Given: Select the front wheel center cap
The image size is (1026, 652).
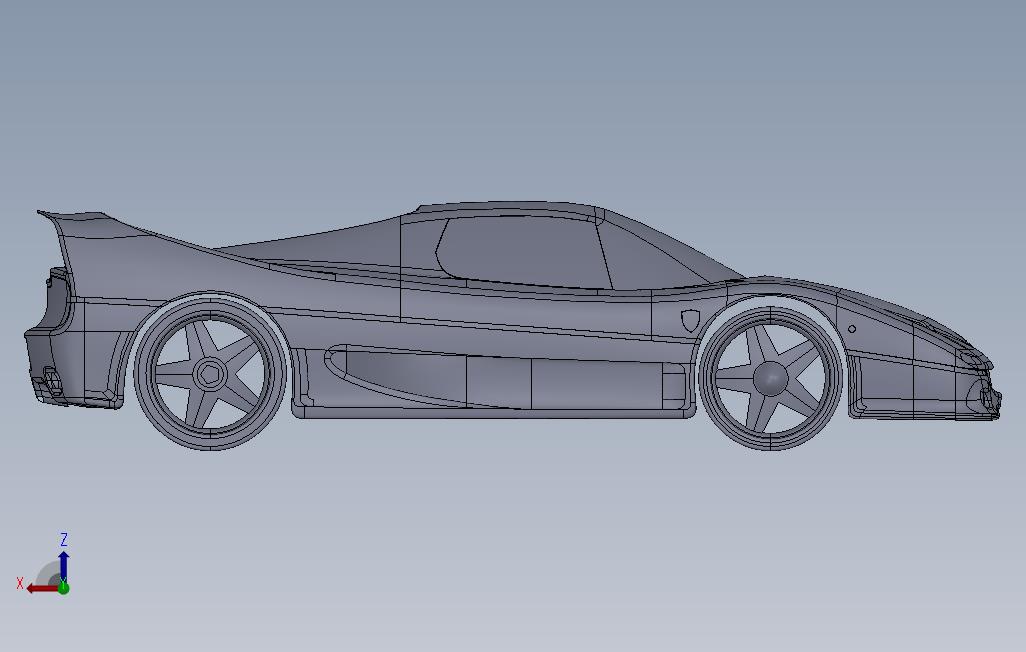Looking at the screenshot, I should point(770,378).
